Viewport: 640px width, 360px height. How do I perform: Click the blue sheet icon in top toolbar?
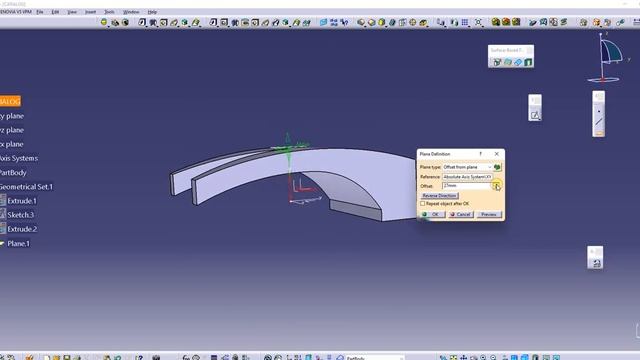[323, 22]
